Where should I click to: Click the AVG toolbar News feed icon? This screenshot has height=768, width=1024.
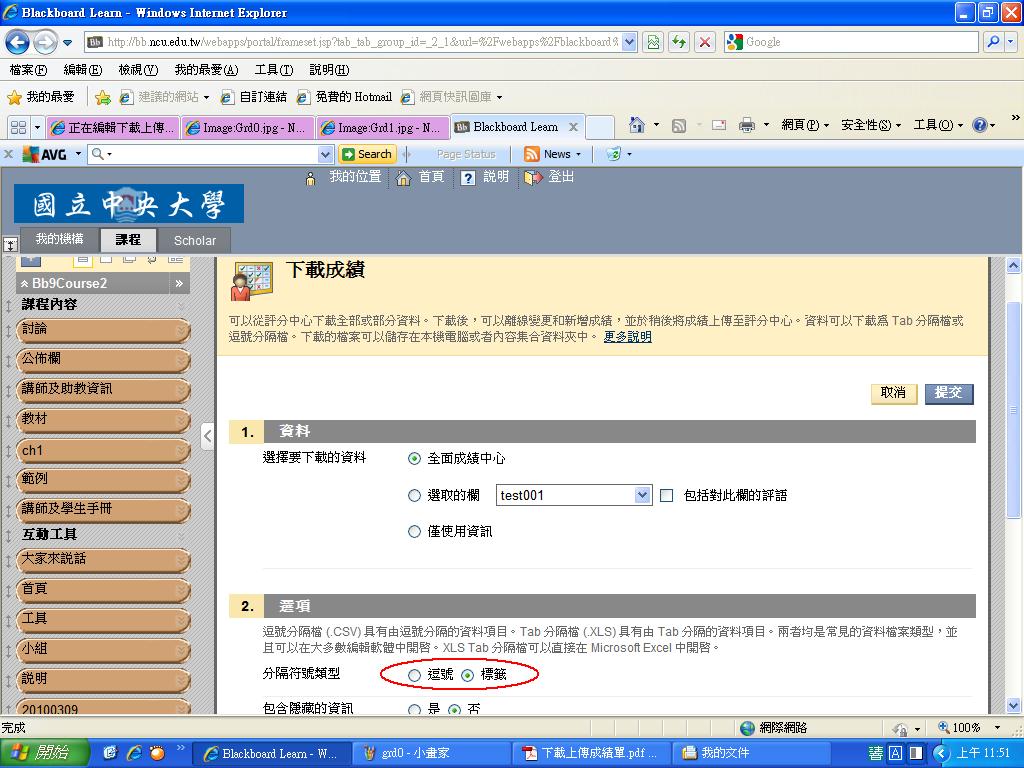click(532, 154)
